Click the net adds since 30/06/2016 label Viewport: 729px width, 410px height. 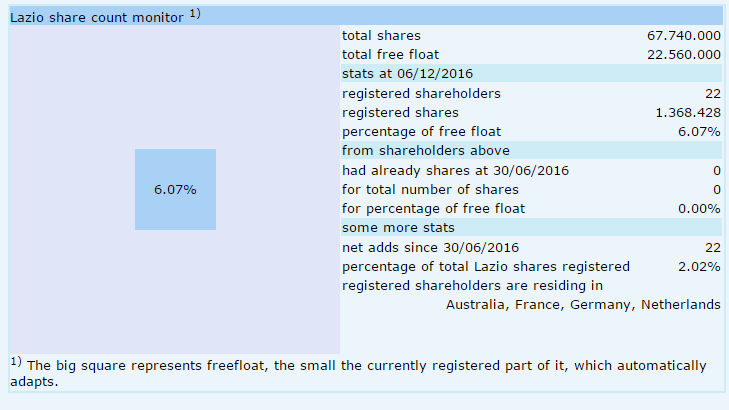point(430,247)
